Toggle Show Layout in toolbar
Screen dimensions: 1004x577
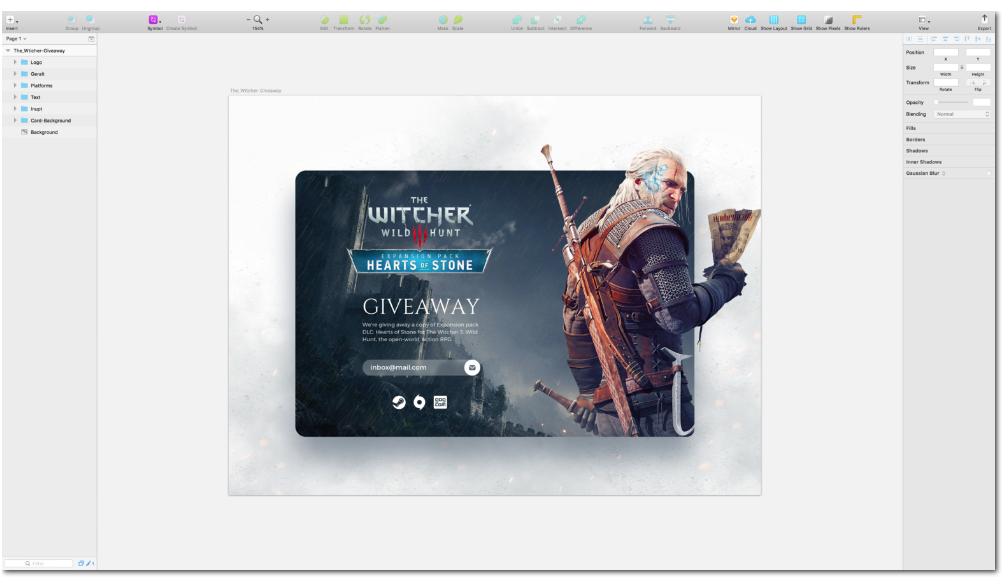(773, 20)
